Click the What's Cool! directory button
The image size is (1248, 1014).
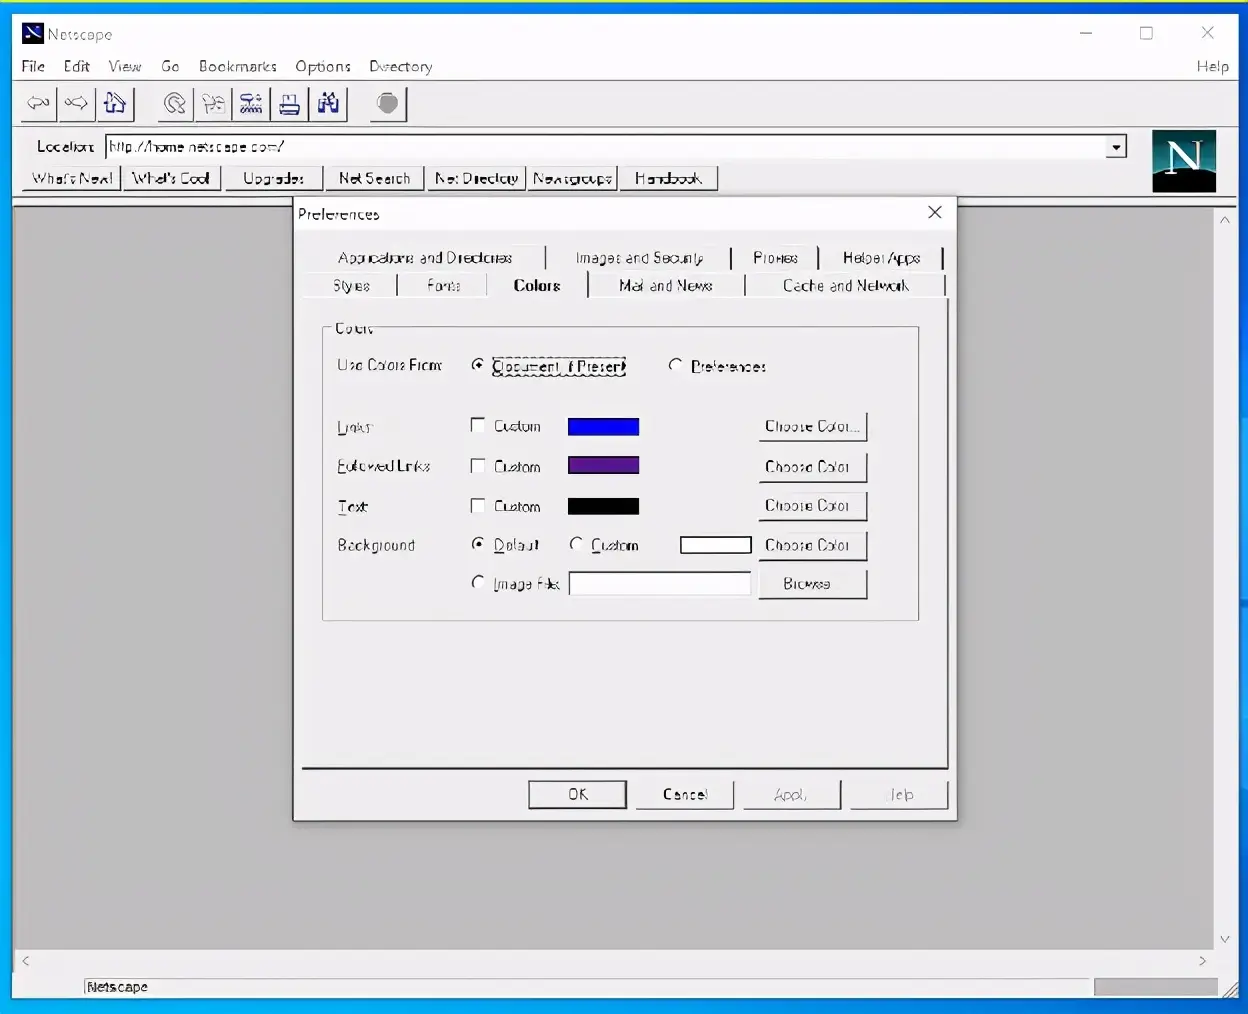[171, 178]
